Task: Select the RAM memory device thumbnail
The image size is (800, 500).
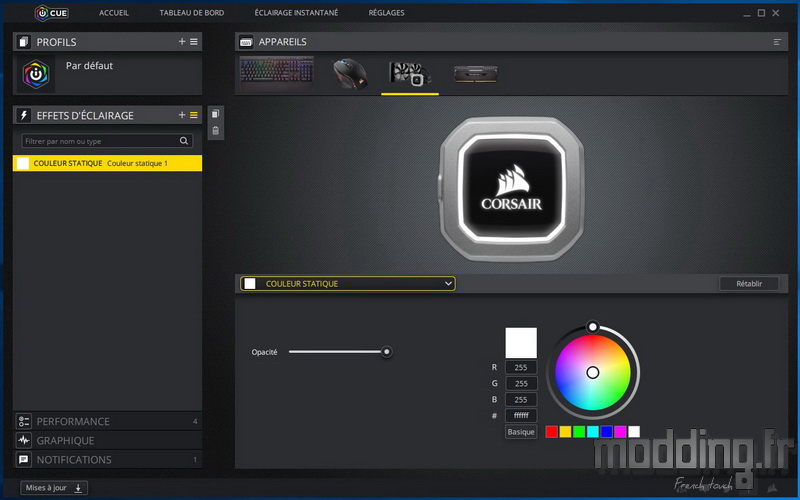Action: point(476,74)
